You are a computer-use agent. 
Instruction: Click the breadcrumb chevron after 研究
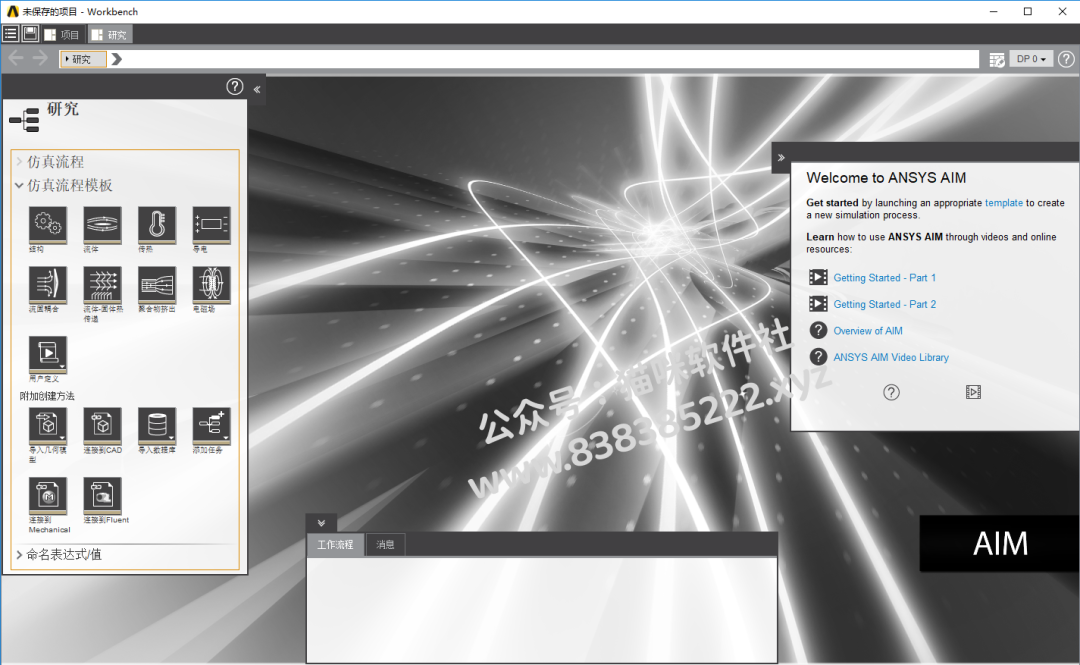click(x=116, y=59)
